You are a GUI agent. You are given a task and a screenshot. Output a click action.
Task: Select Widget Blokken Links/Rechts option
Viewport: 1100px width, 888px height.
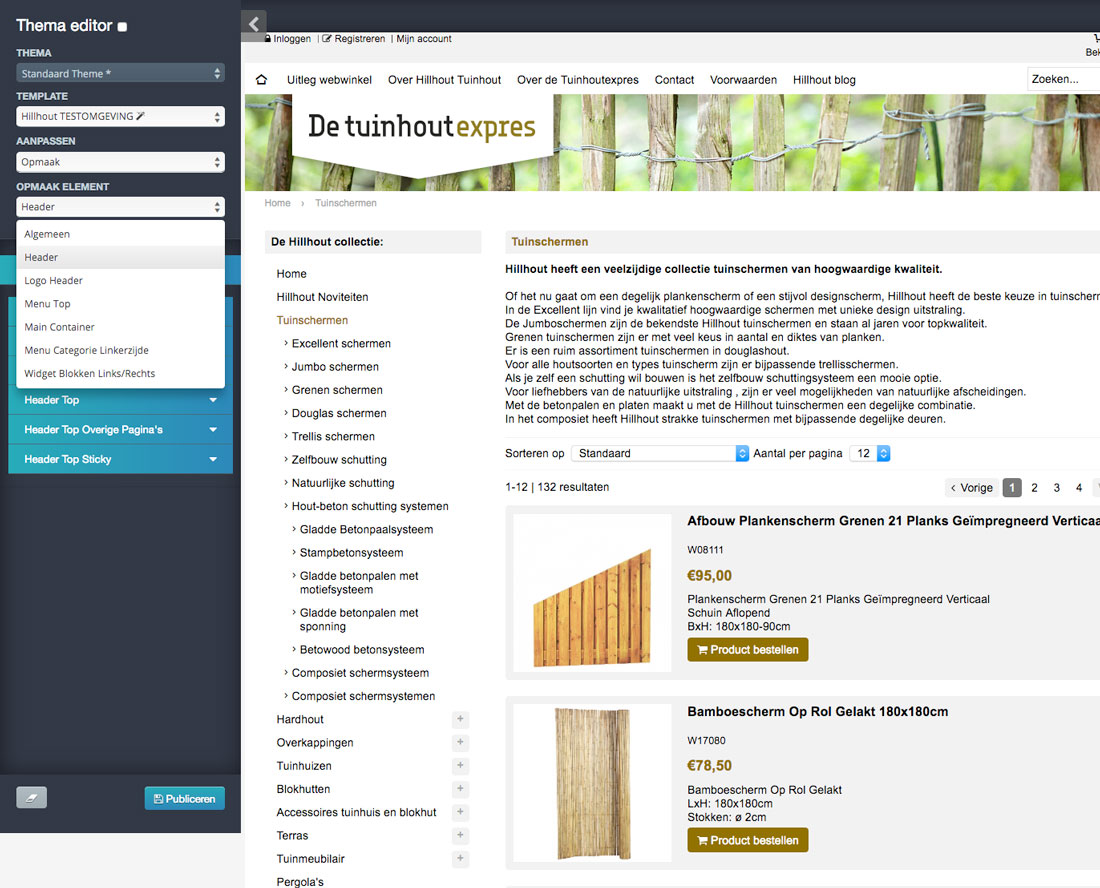click(121, 373)
